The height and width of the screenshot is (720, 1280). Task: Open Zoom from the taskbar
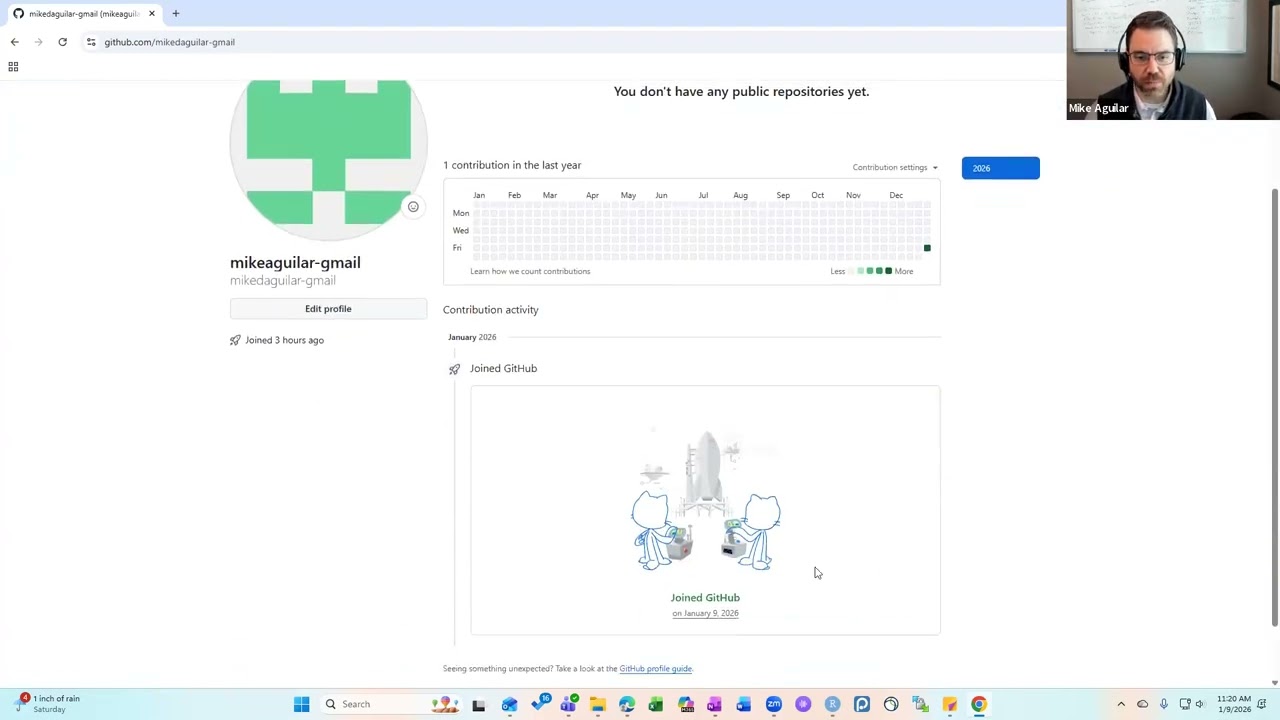(x=774, y=704)
